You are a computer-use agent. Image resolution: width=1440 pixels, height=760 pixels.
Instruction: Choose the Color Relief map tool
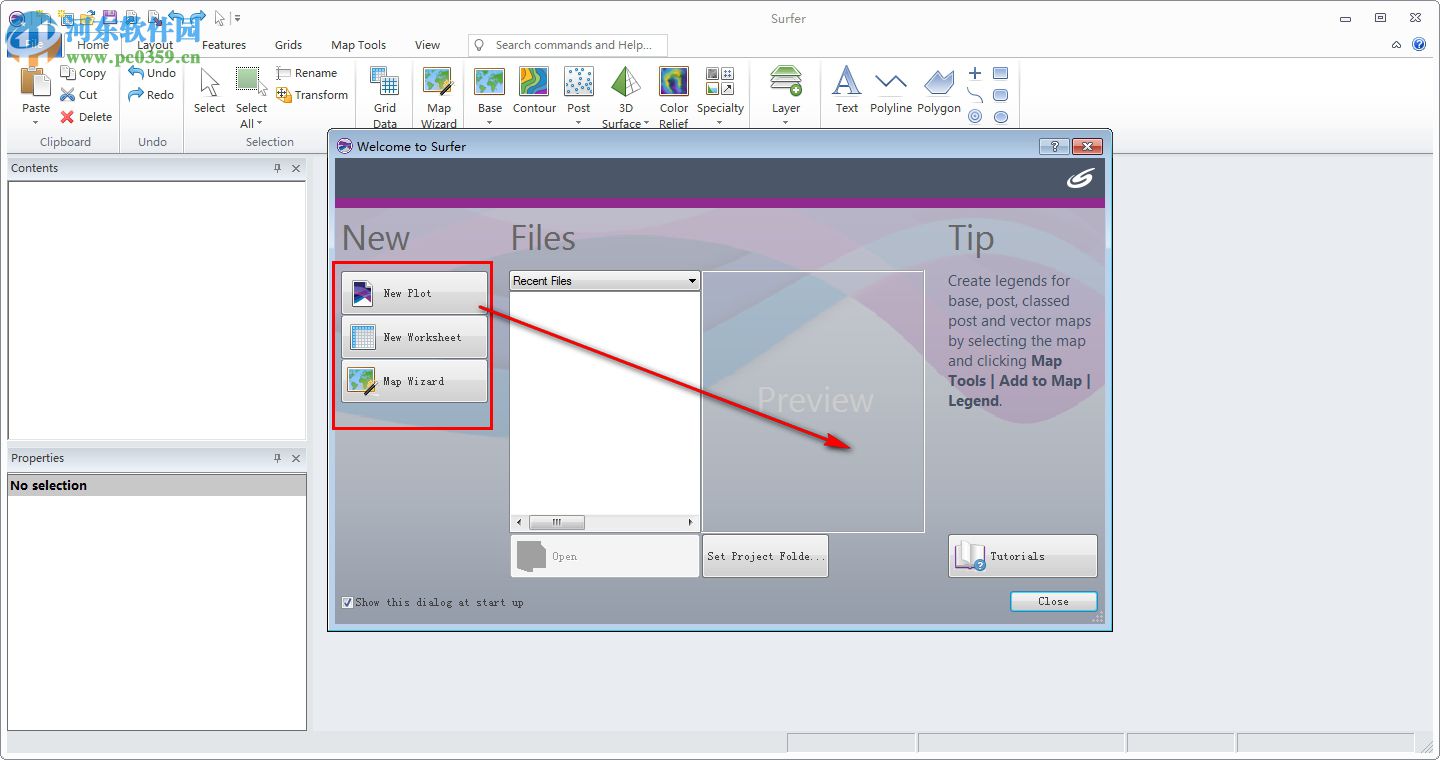(674, 98)
